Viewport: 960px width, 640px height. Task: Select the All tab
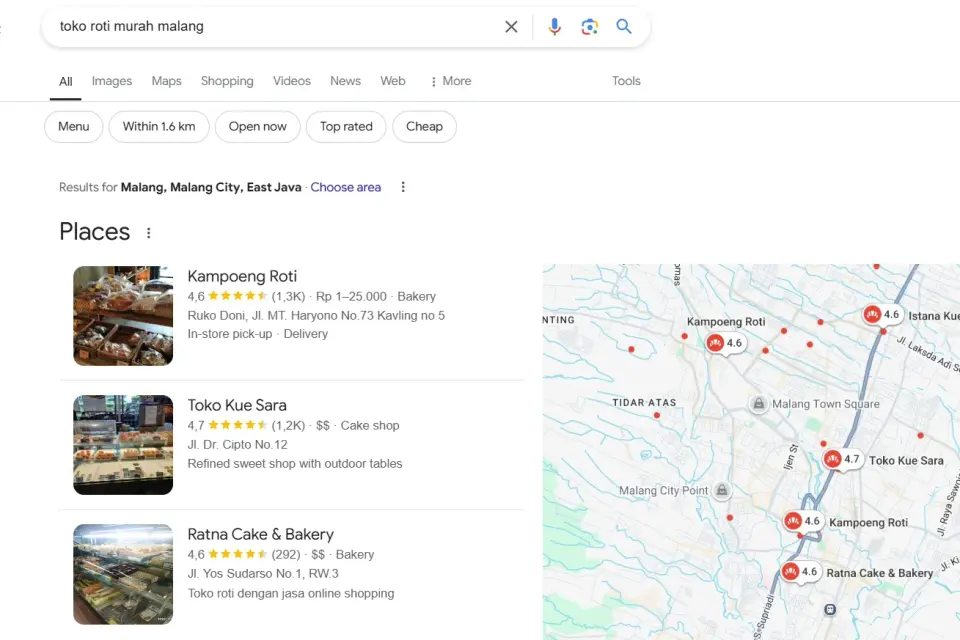point(66,81)
